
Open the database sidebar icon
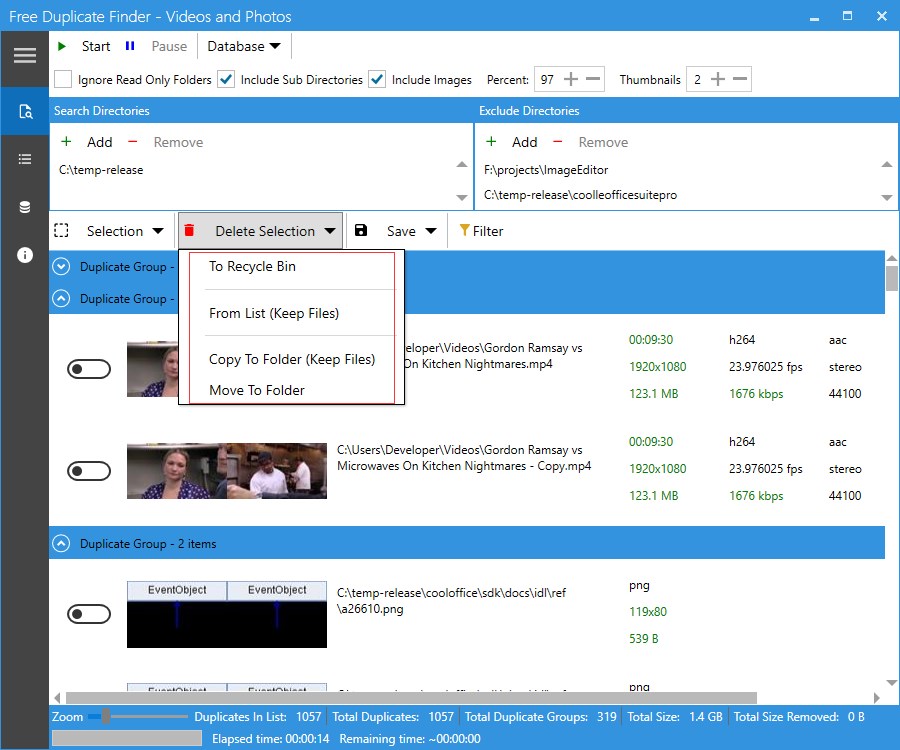point(25,207)
